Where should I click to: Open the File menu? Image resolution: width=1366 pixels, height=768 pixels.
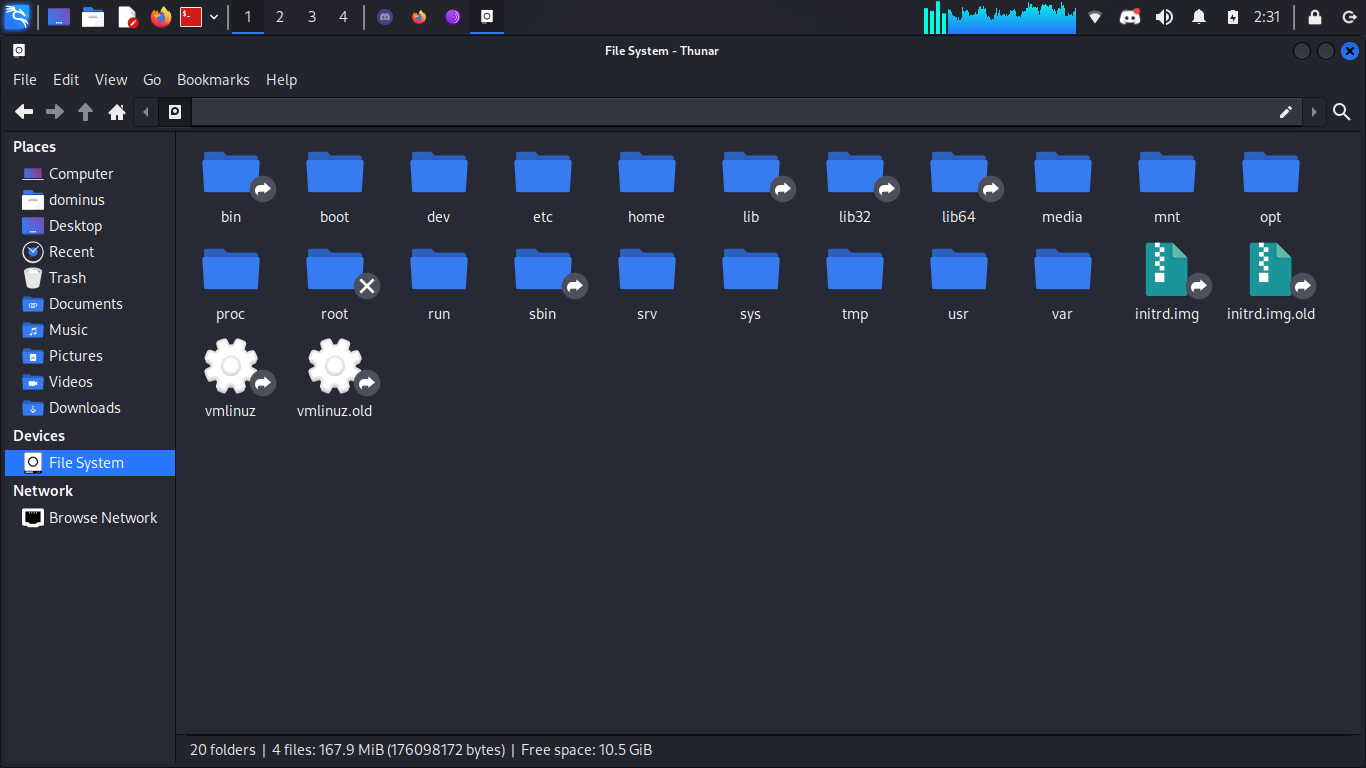click(x=25, y=80)
